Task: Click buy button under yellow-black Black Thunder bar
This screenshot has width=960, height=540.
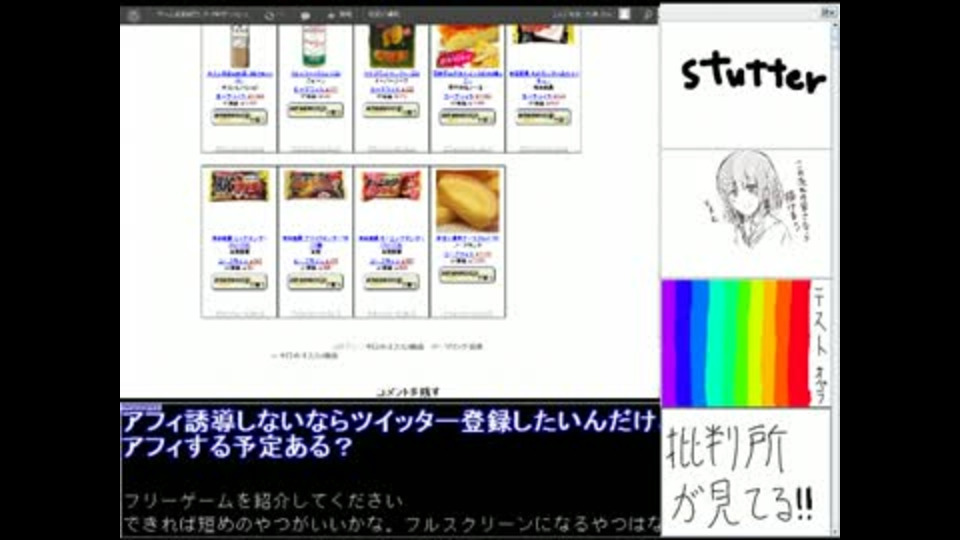Action: pos(239,282)
